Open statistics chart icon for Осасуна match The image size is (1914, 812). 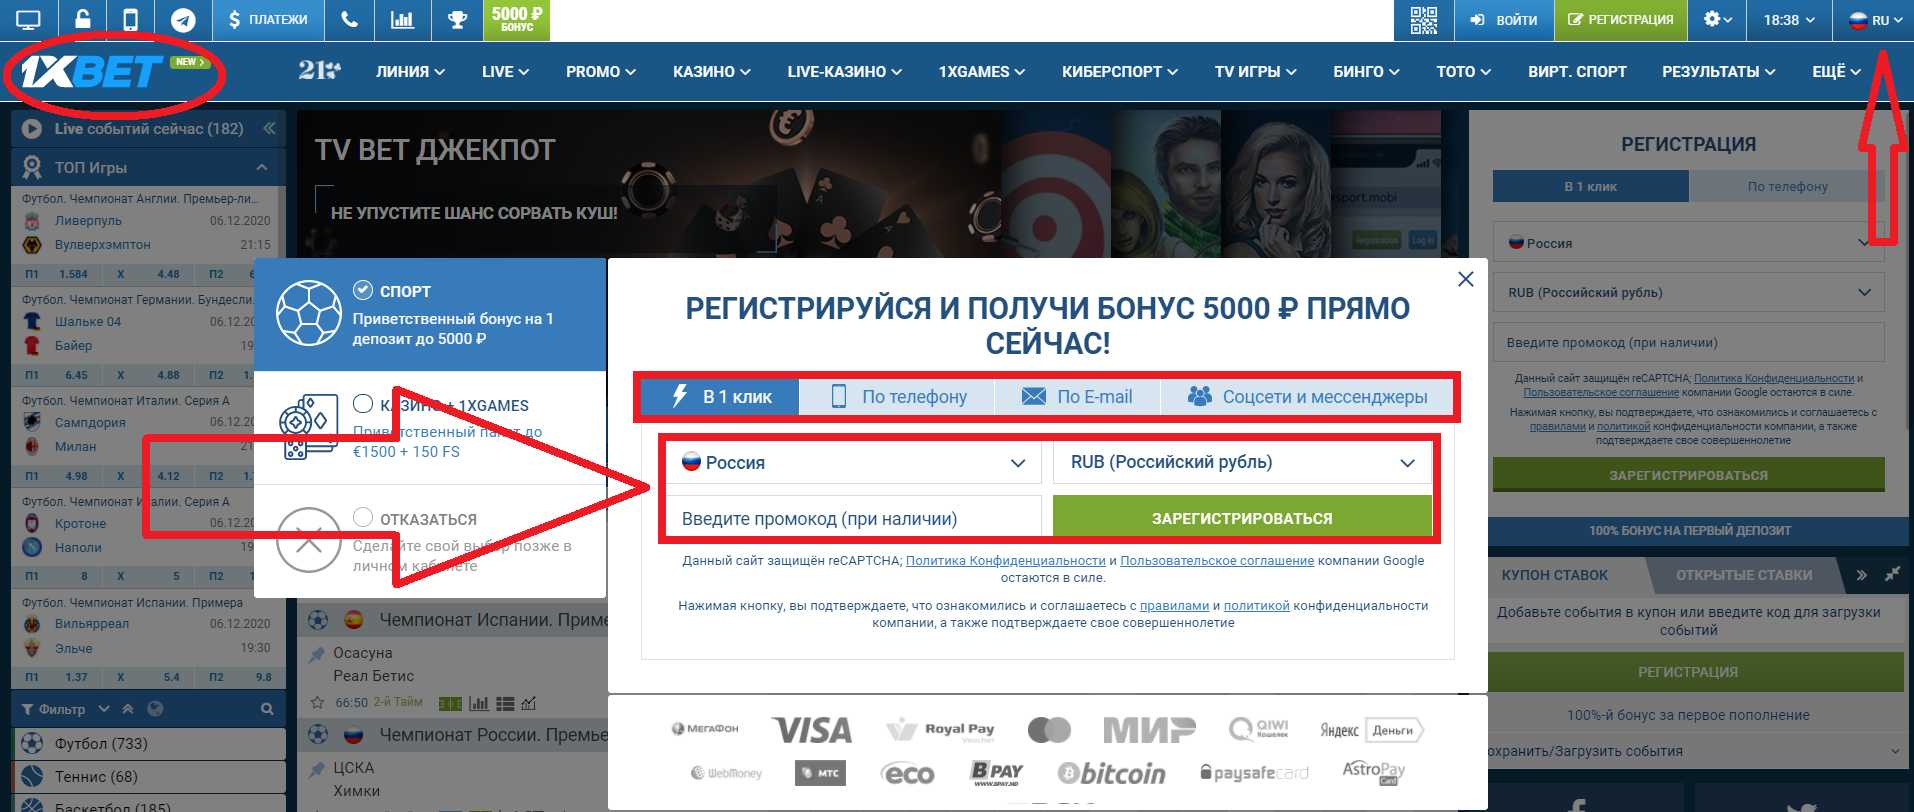[x=478, y=703]
